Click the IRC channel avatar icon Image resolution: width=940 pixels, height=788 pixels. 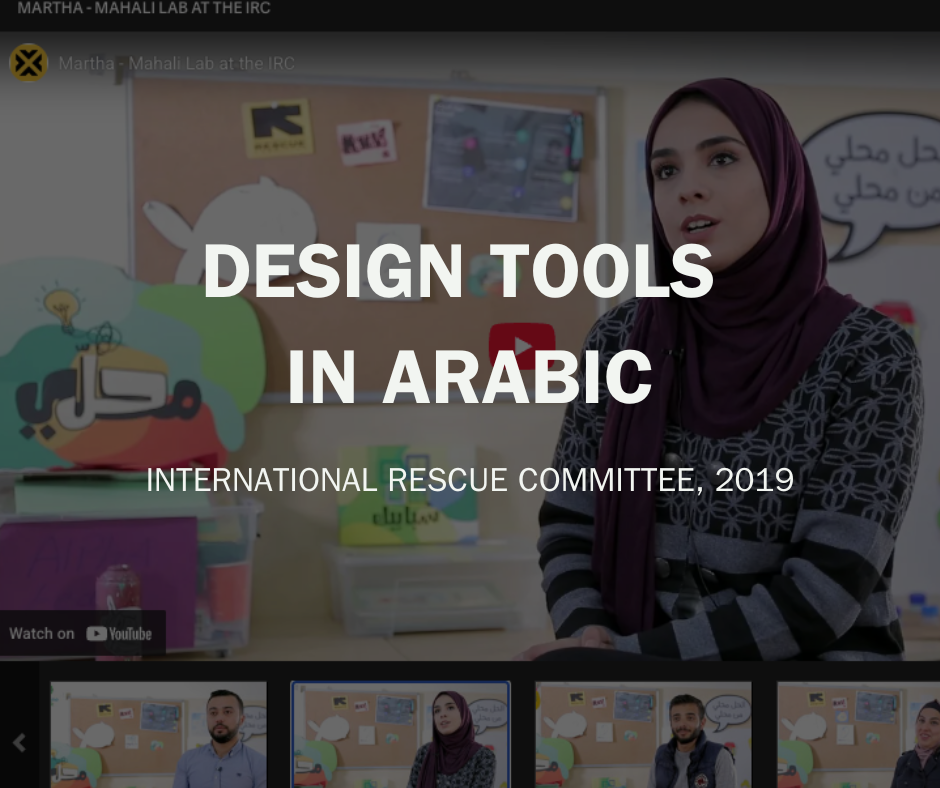pos(28,62)
